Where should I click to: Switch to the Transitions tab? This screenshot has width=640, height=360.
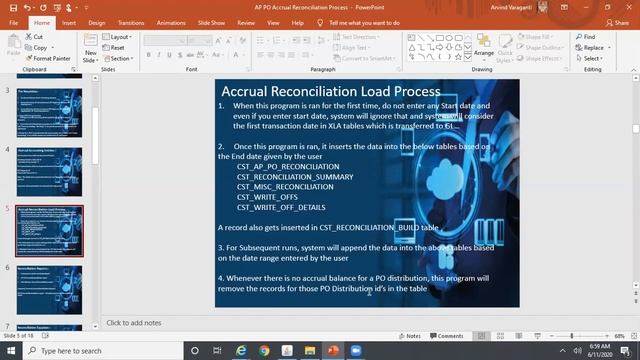[131, 23]
